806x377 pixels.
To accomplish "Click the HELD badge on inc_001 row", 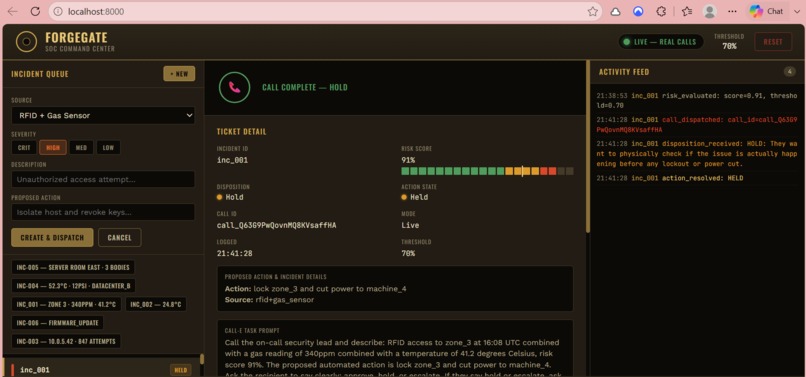I will click(180, 369).
